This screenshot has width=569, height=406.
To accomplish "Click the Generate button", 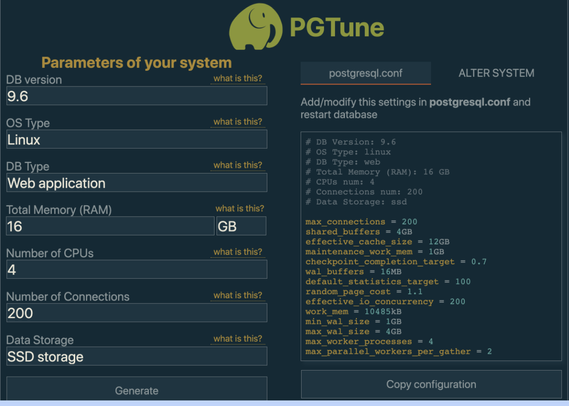I will (137, 390).
